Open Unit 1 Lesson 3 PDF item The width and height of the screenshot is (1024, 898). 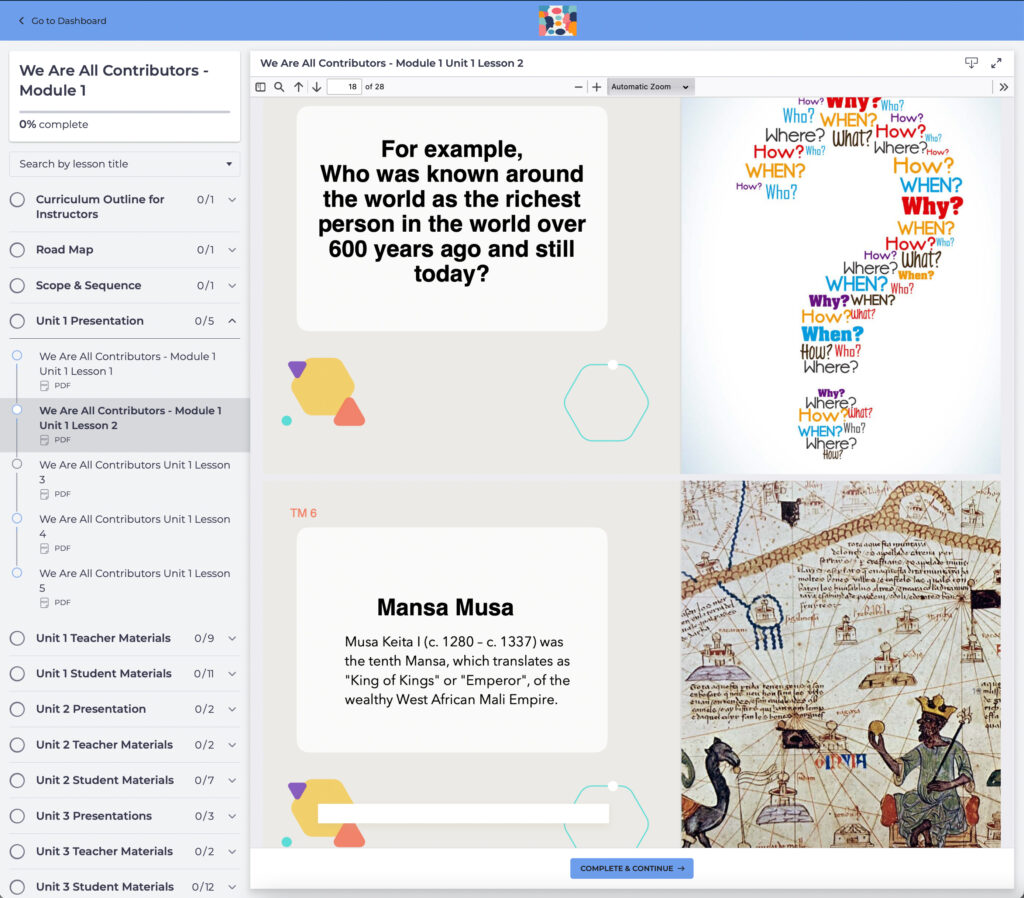pyautogui.click(x=134, y=472)
